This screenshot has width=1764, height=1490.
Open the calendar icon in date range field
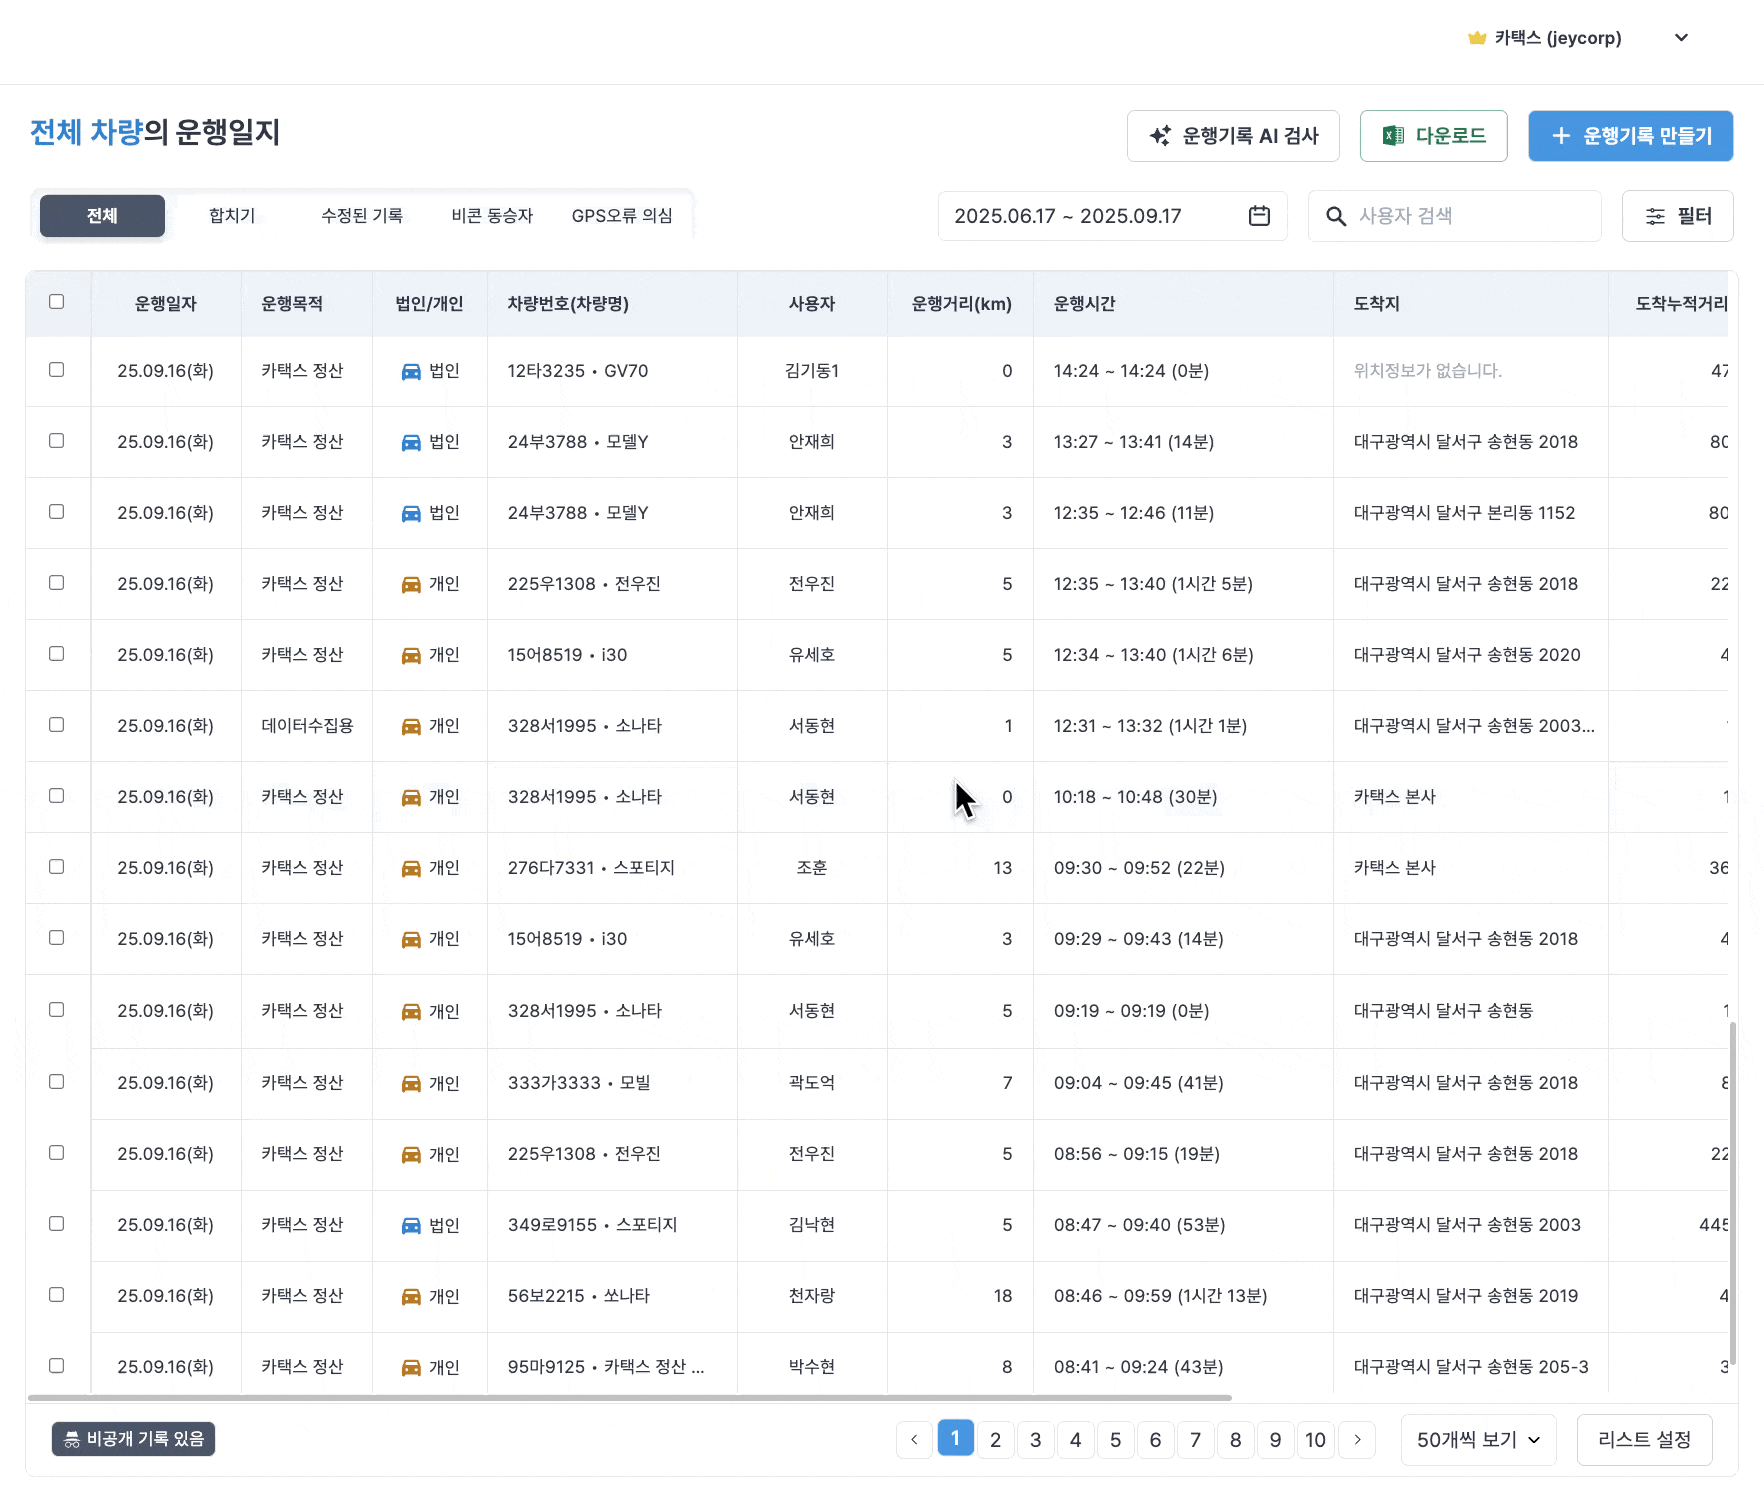(x=1259, y=216)
